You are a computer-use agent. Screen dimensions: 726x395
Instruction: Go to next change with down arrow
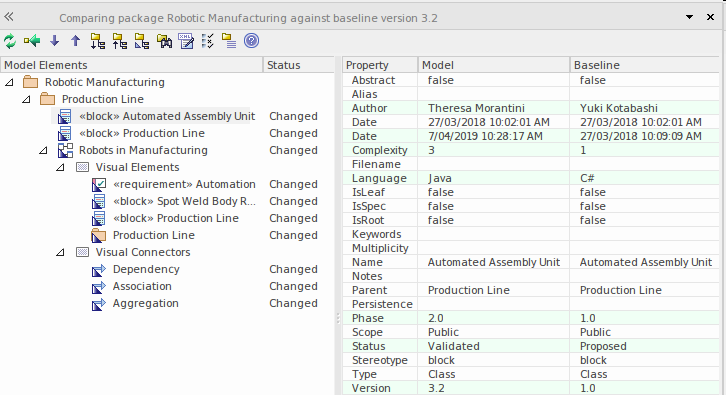[x=55, y=41]
